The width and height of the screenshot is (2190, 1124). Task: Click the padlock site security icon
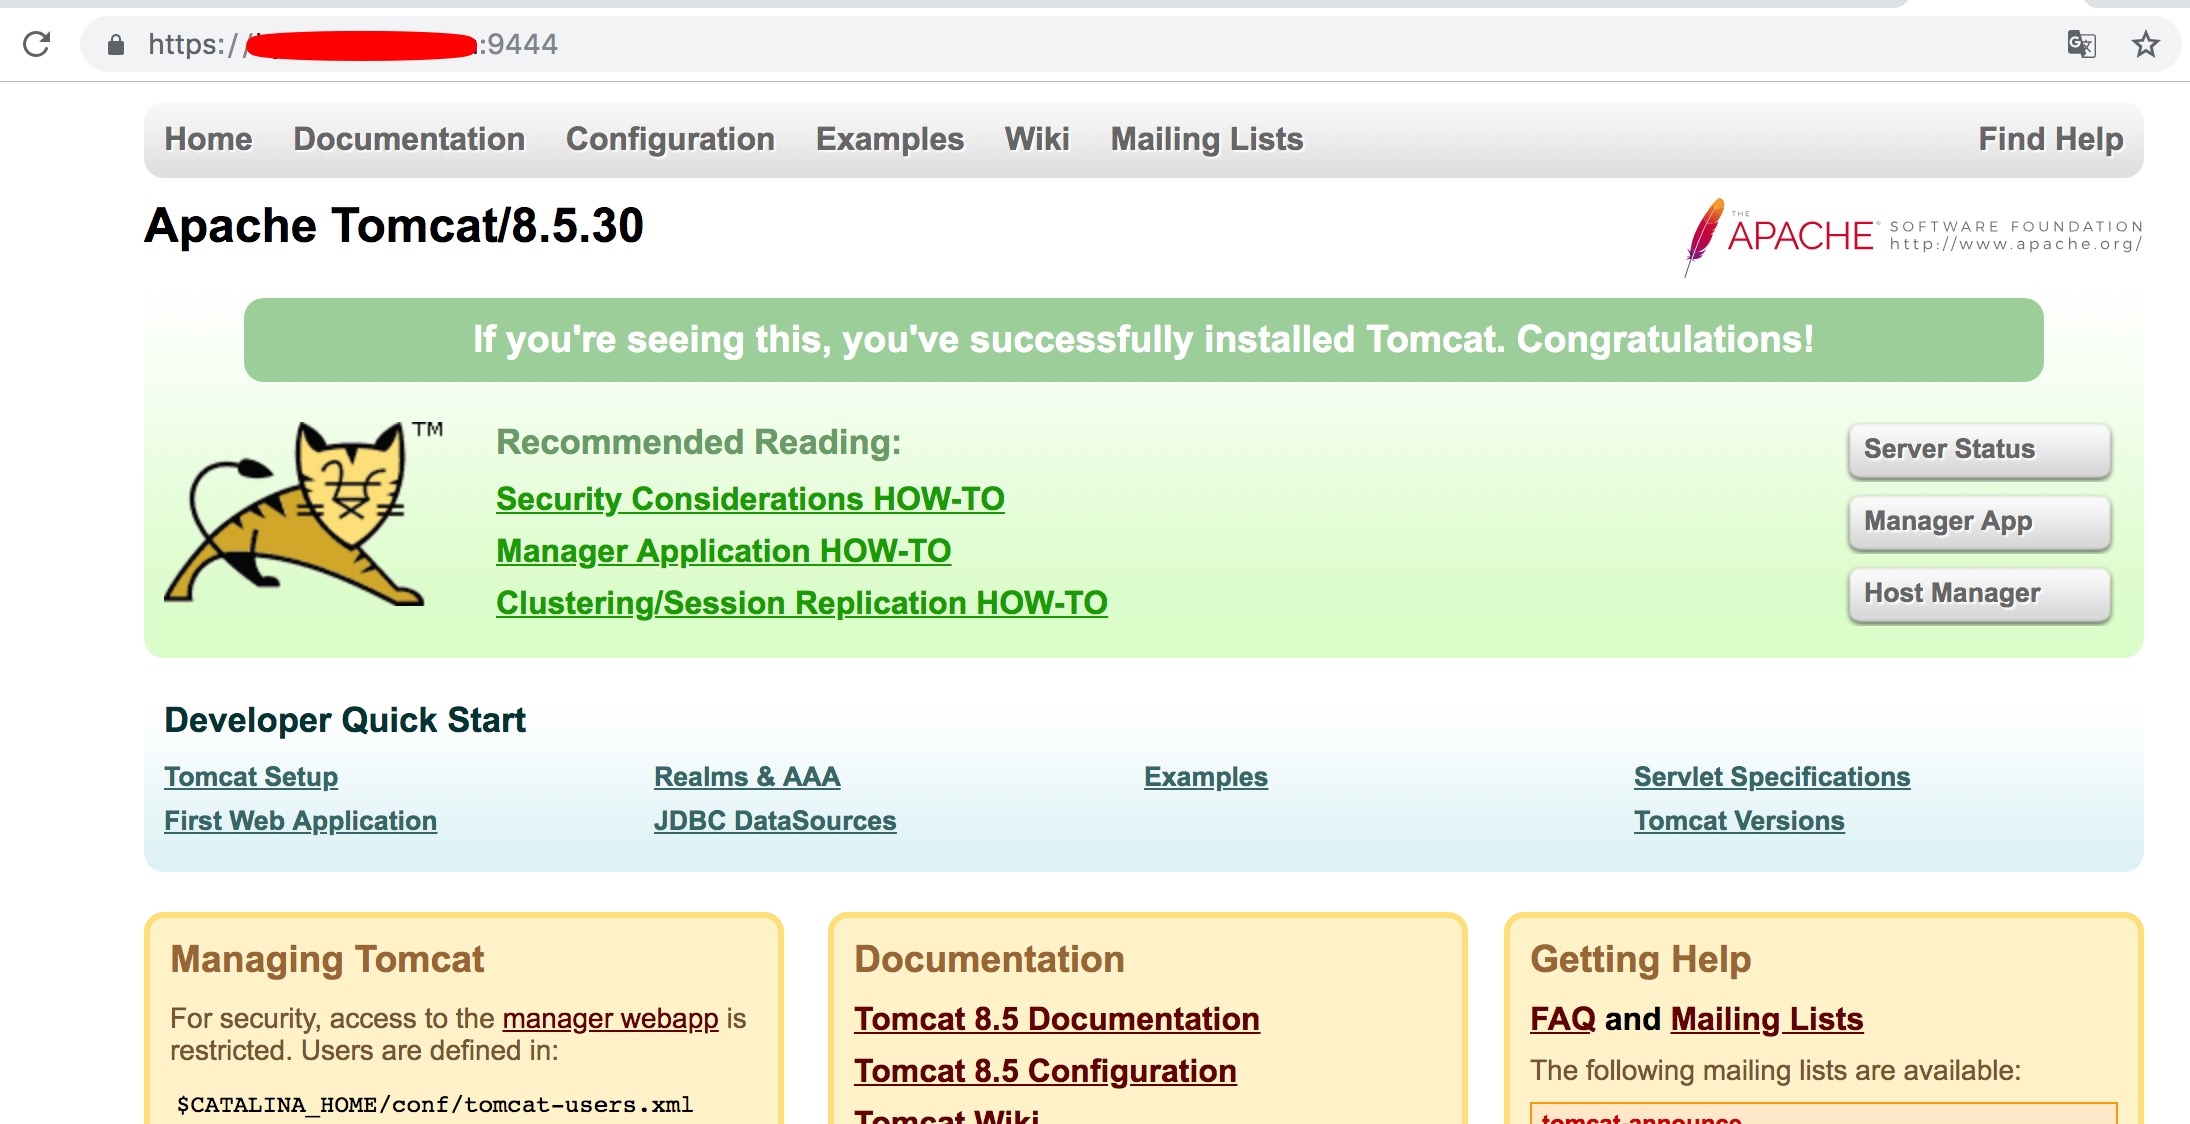[116, 44]
